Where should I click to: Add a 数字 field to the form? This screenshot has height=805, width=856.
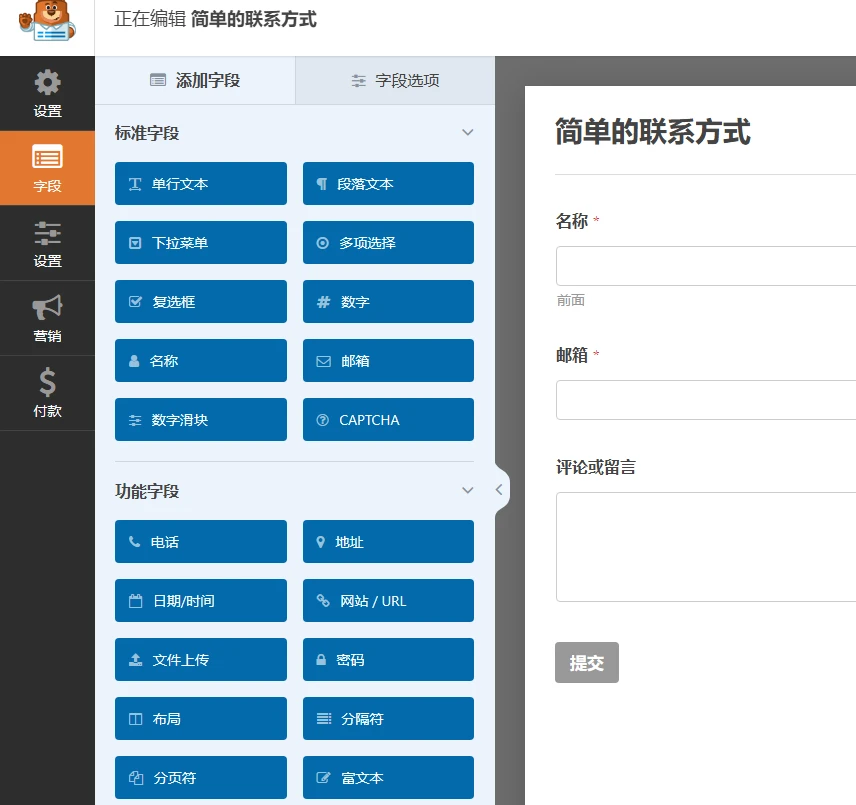pyautogui.click(x=388, y=301)
